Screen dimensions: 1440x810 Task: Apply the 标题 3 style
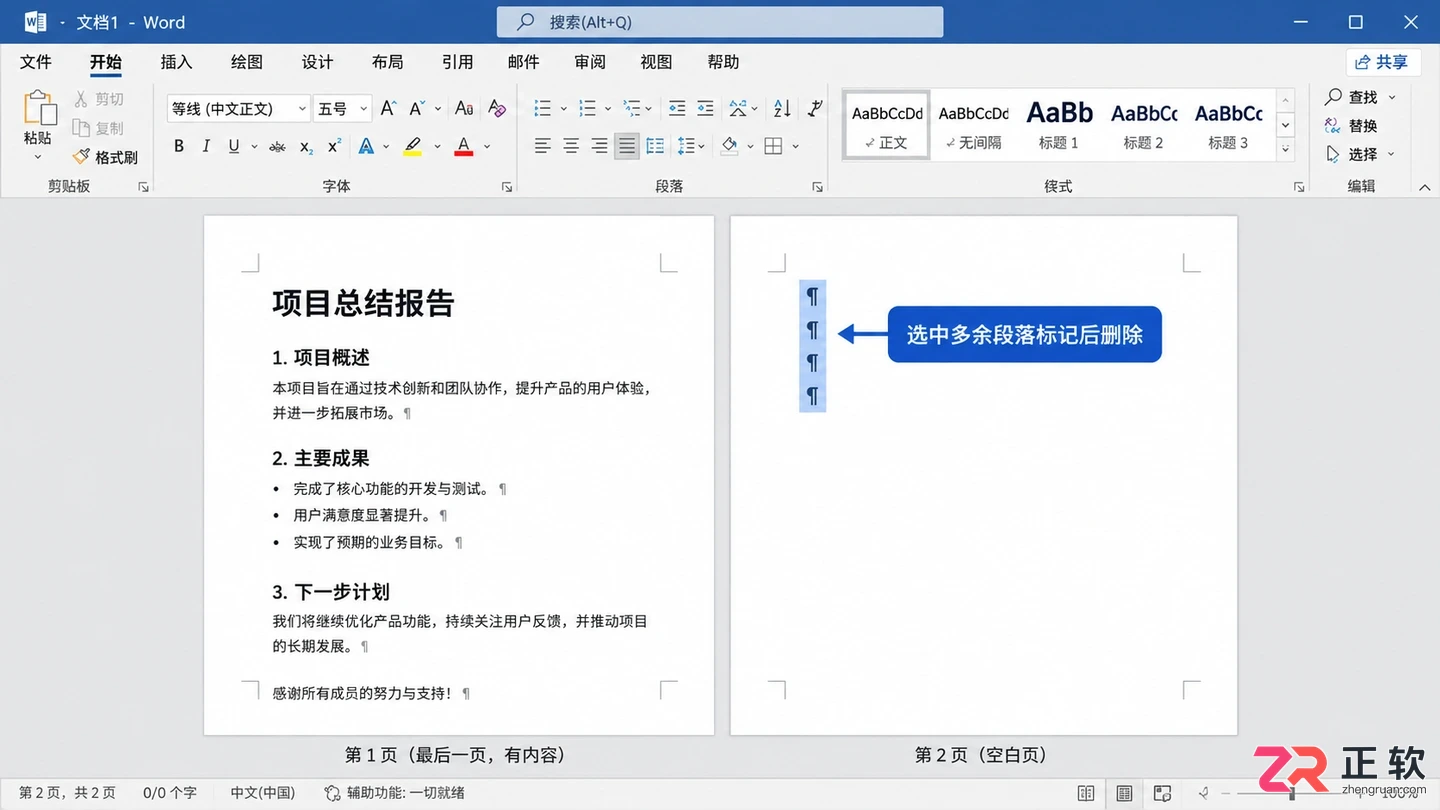pyautogui.click(x=1228, y=124)
